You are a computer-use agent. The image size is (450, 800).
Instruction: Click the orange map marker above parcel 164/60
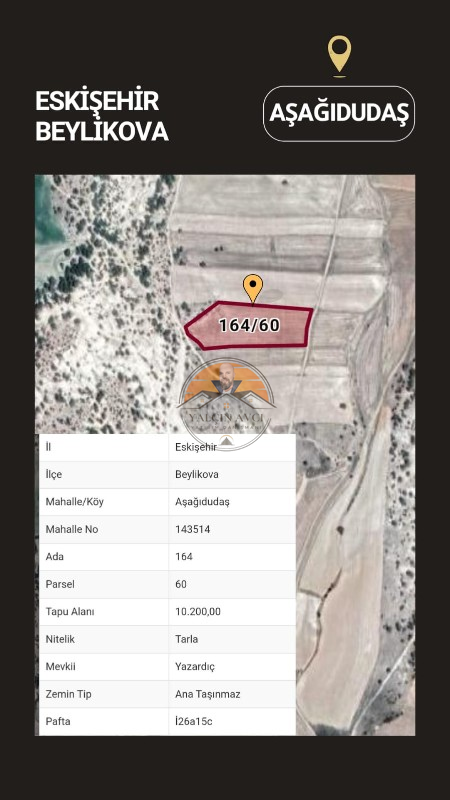click(253, 288)
